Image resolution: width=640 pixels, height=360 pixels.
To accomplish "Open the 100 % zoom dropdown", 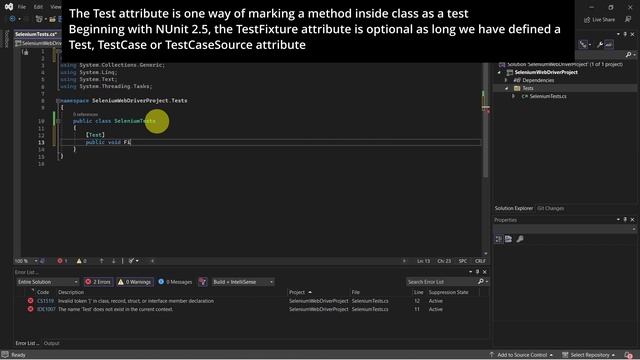I will tap(36, 261).
